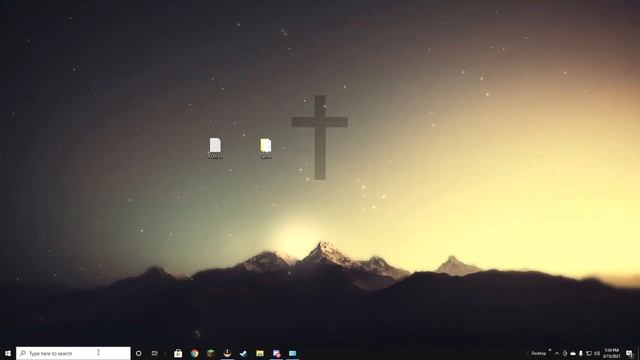Open Cortana from the taskbar circle icon
This screenshot has width=640, height=360.
coord(138,353)
